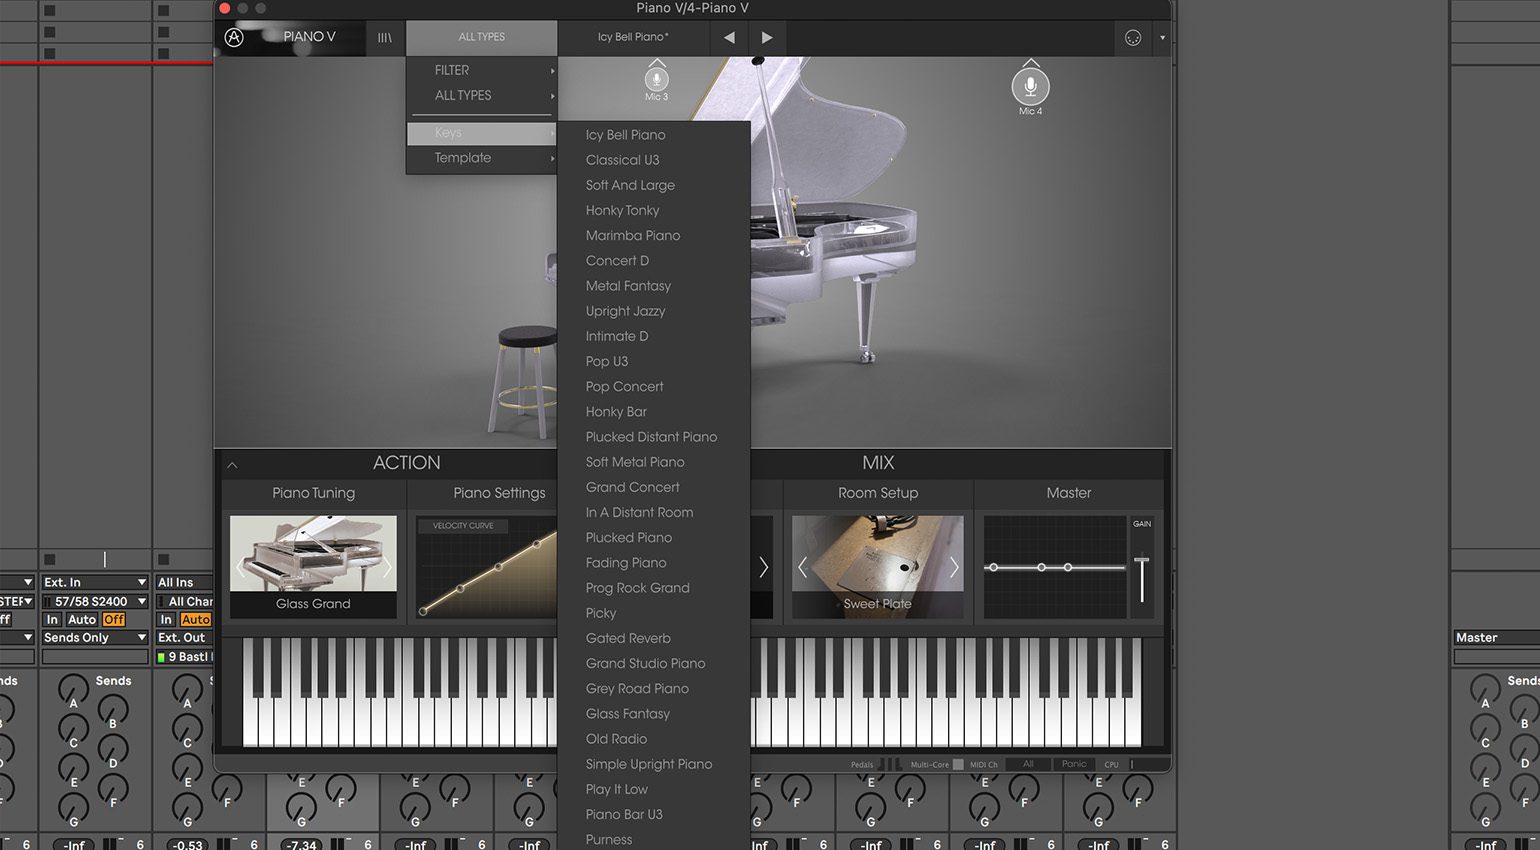
Task: Previous room arrow on Sweet Plate
Action: coord(802,568)
